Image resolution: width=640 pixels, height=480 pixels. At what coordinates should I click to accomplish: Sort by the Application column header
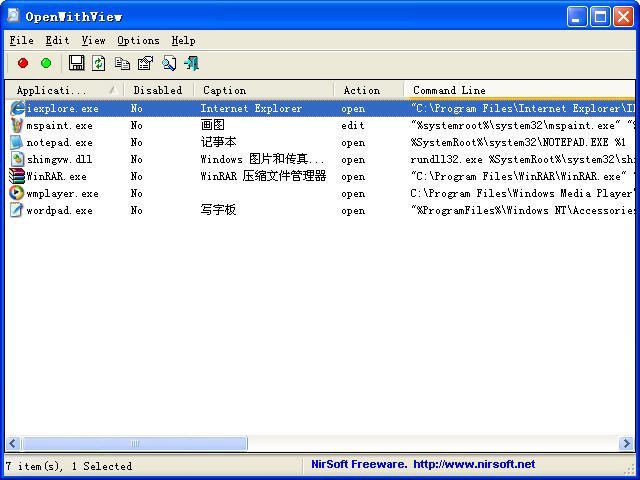pos(60,90)
